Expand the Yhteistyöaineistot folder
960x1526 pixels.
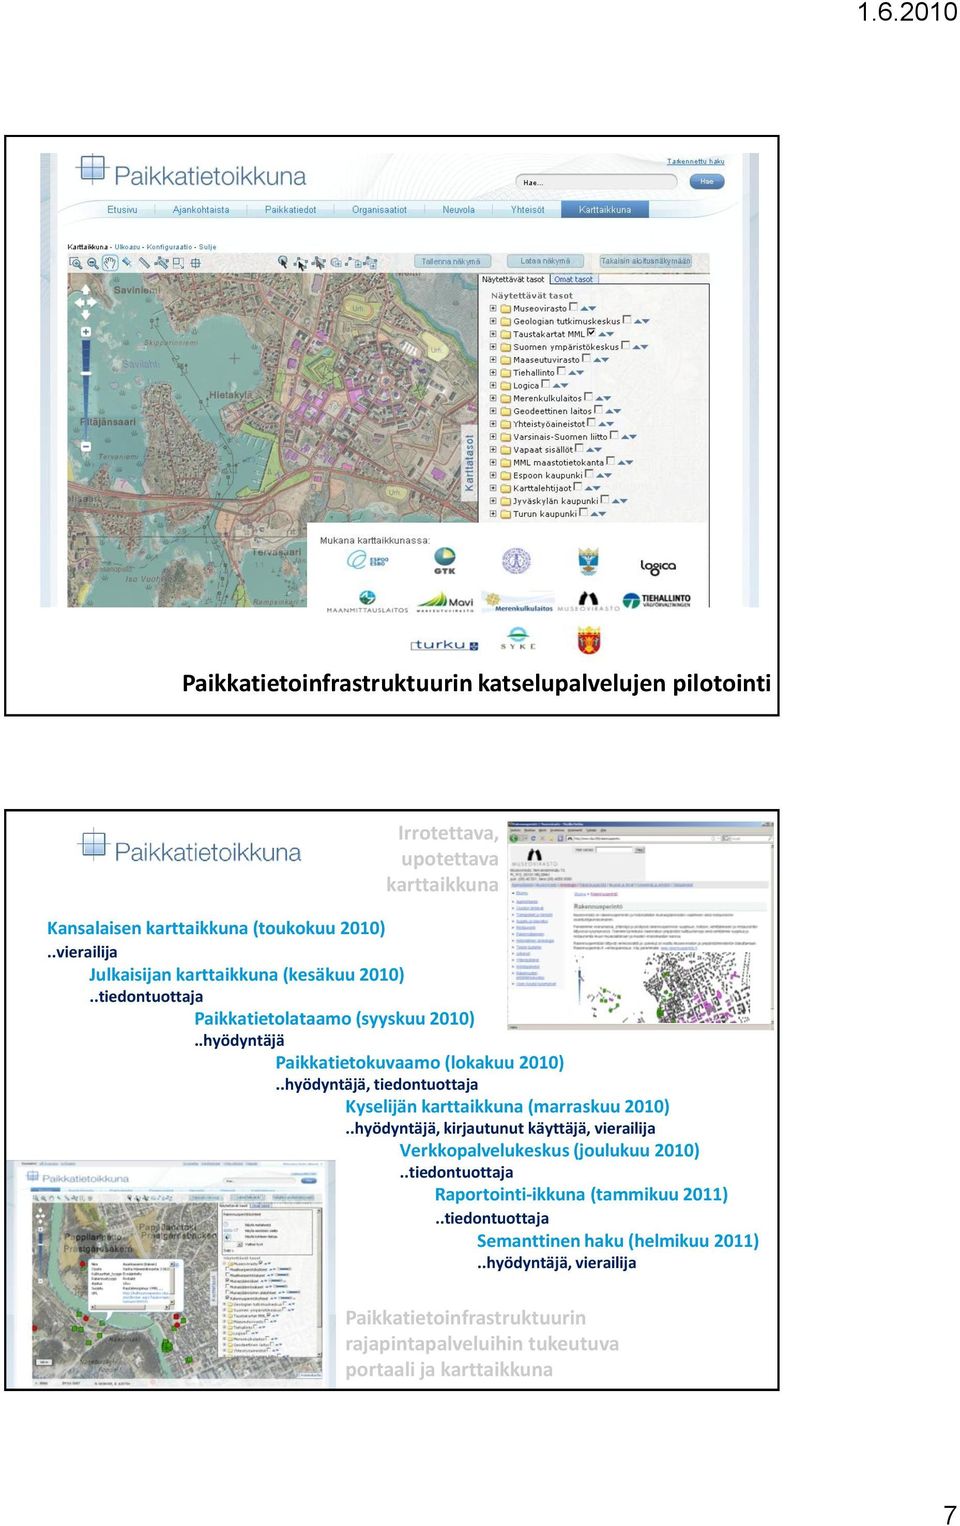click(x=493, y=424)
